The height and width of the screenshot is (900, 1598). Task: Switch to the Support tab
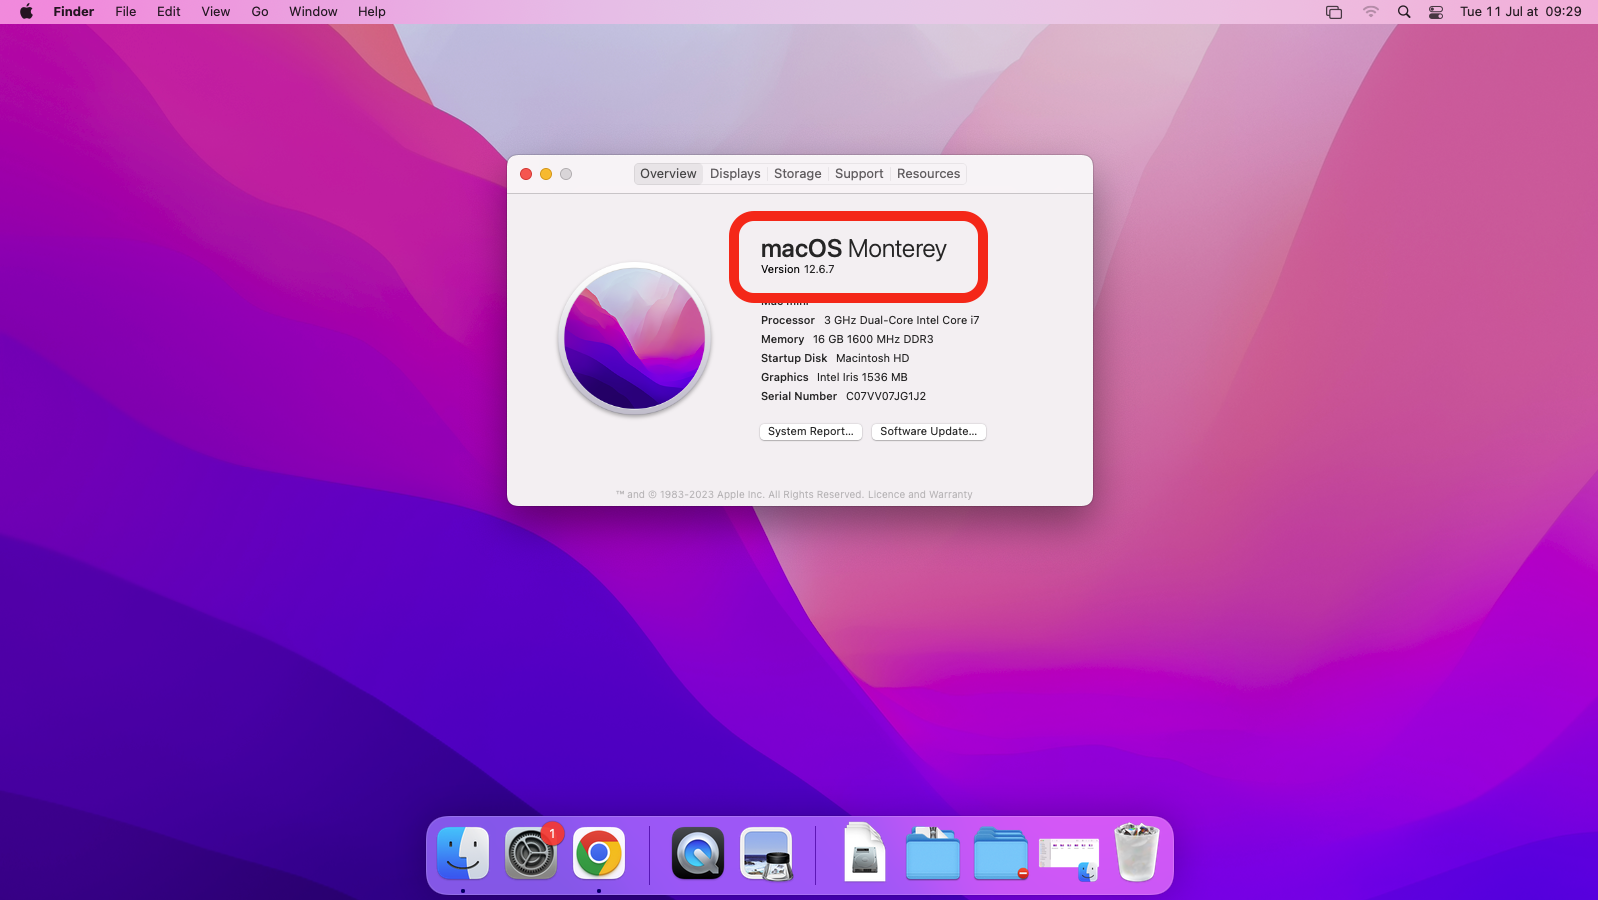859,174
